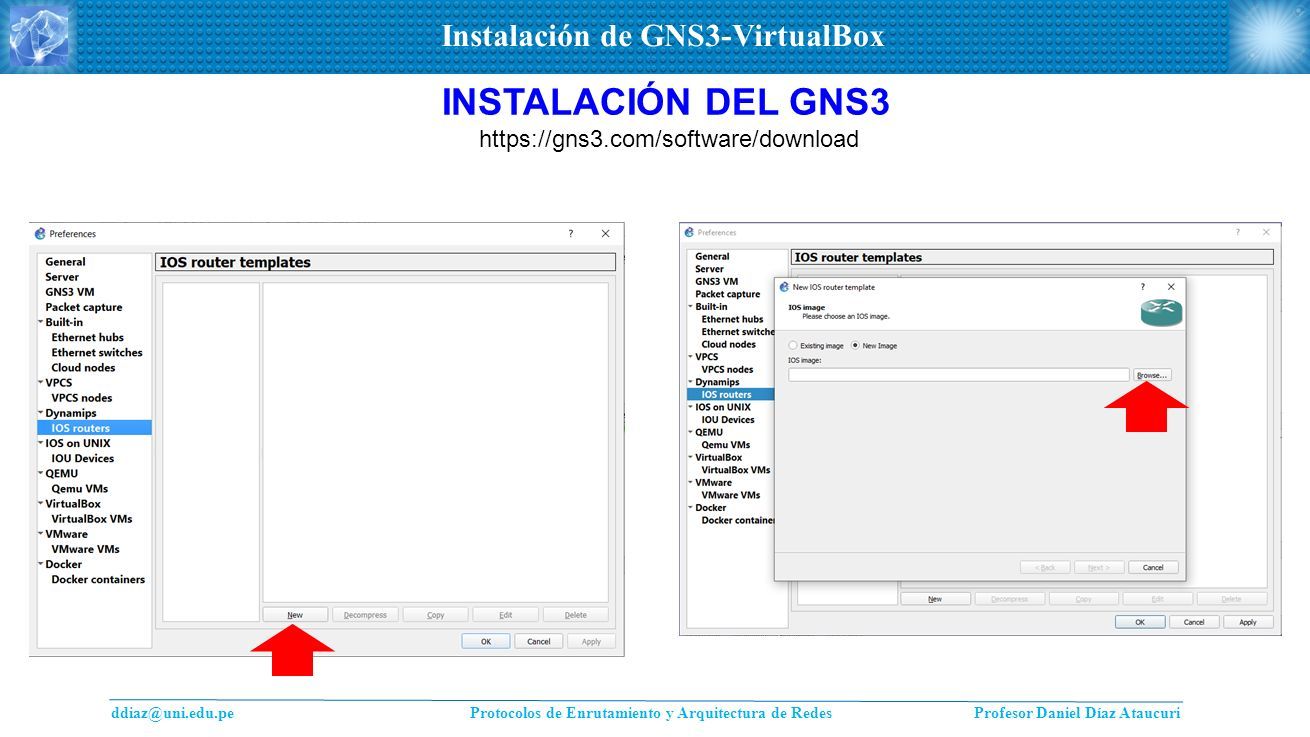Close the New IOS router template dialog
Viewport: 1310px width, 737px height.
click(x=1171, y=287)
